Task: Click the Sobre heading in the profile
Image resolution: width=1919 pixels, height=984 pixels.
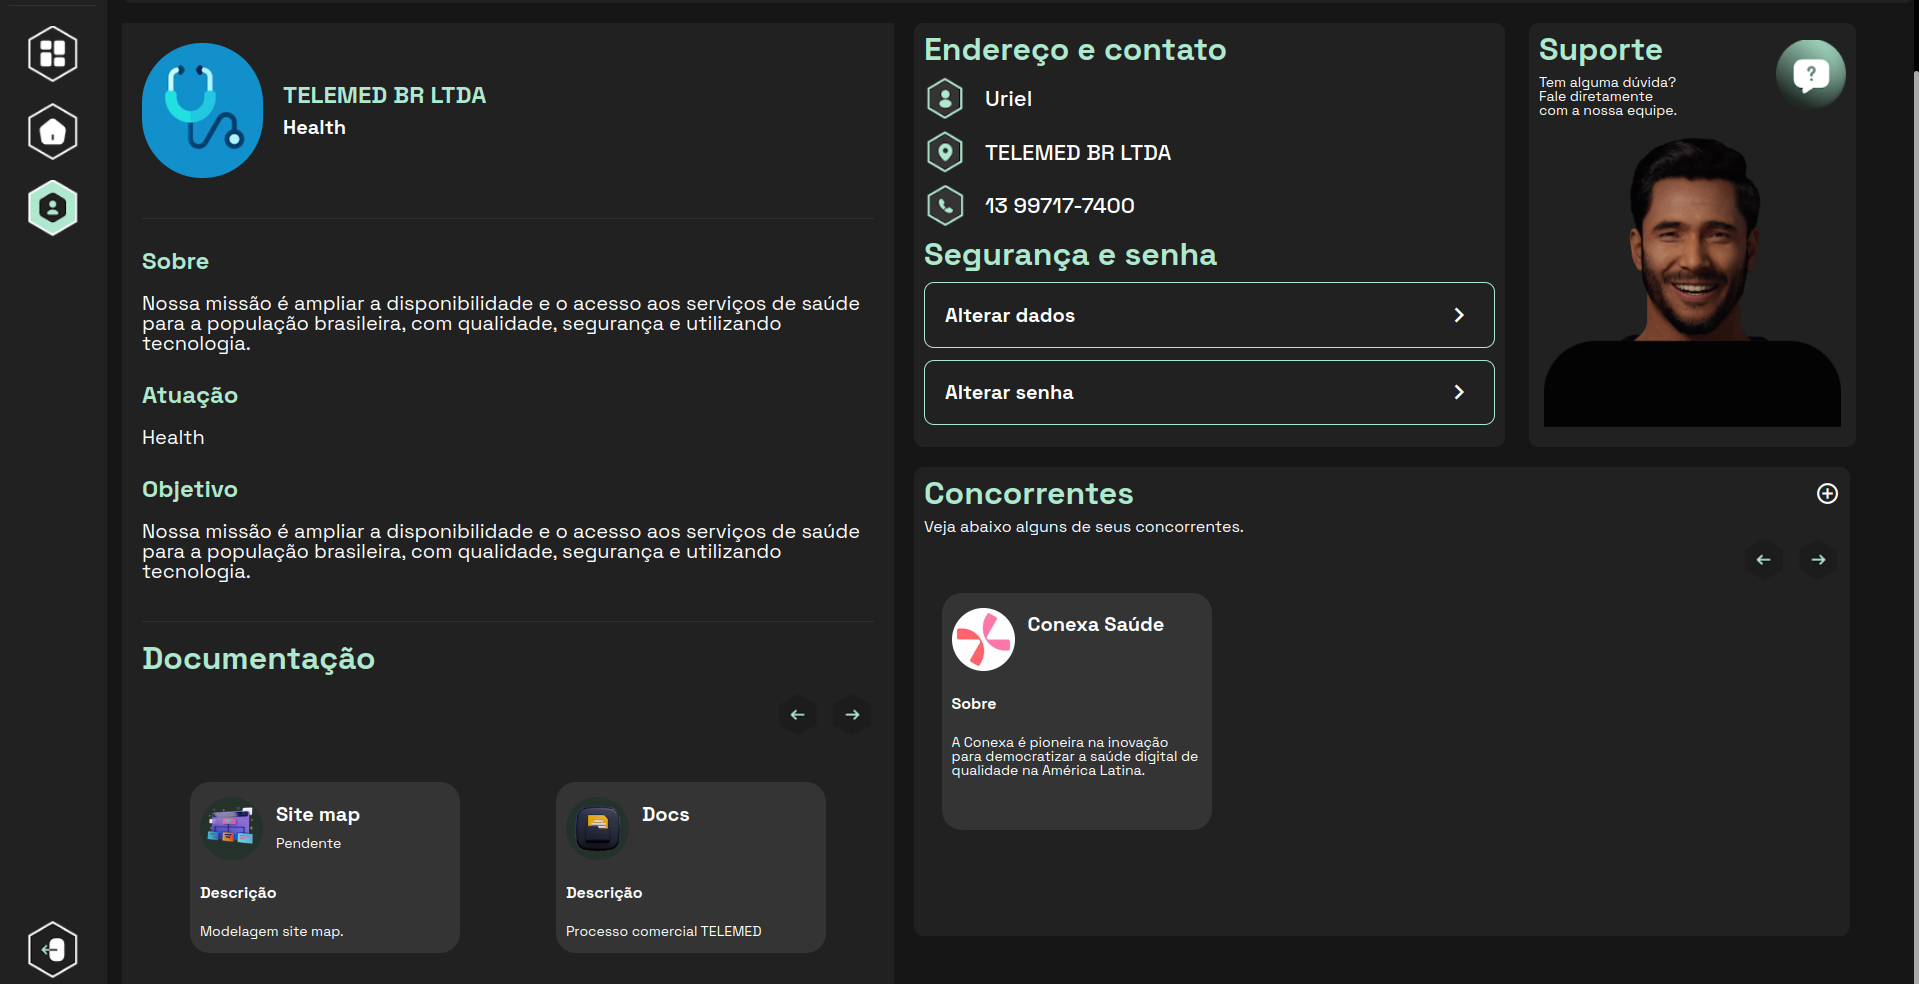Action: tap(175, 261)
